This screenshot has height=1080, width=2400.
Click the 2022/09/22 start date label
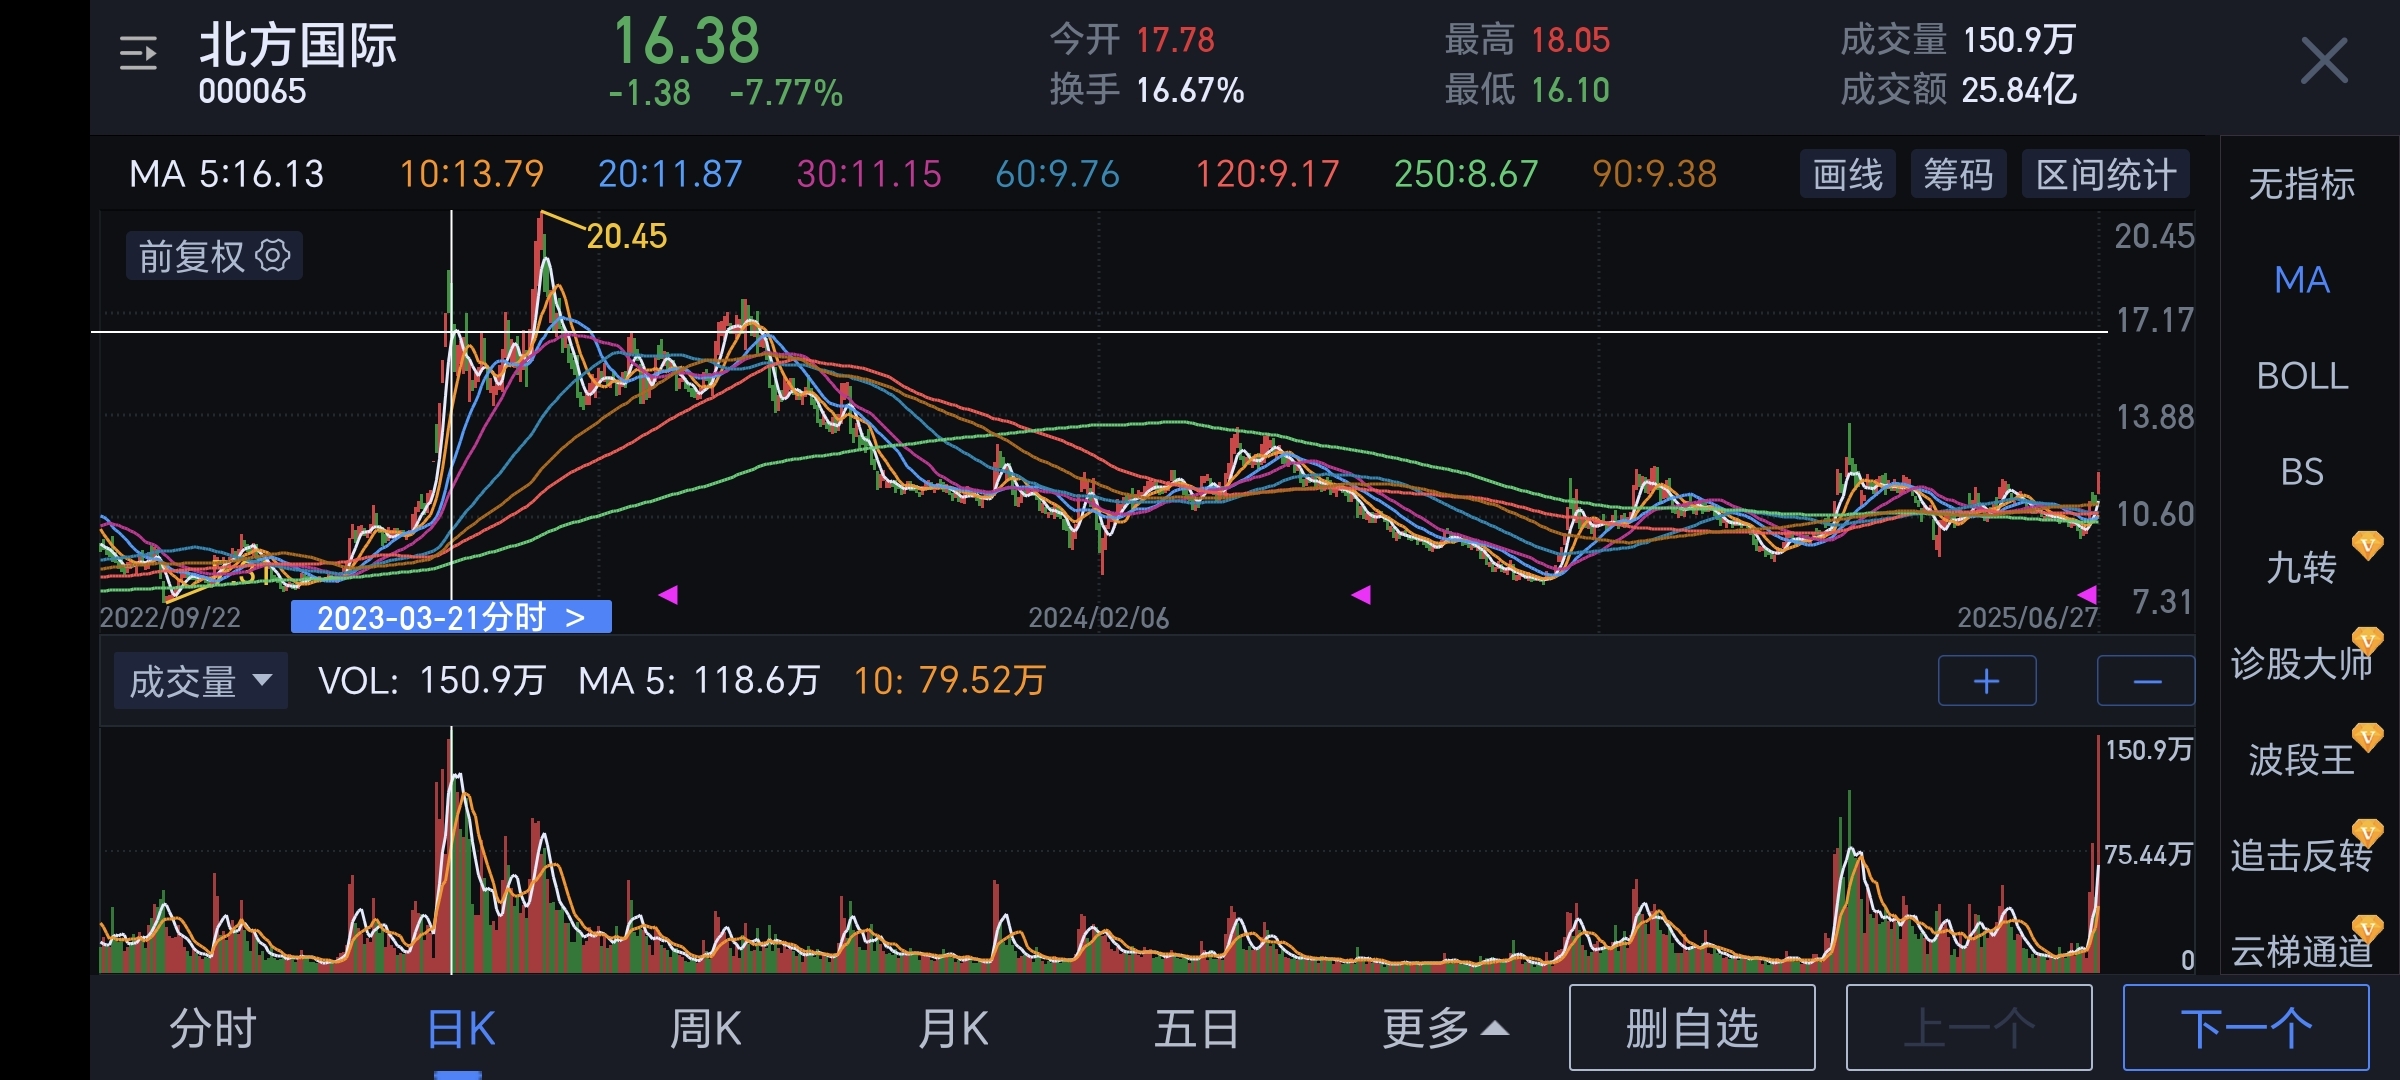(x=170, y=618)
